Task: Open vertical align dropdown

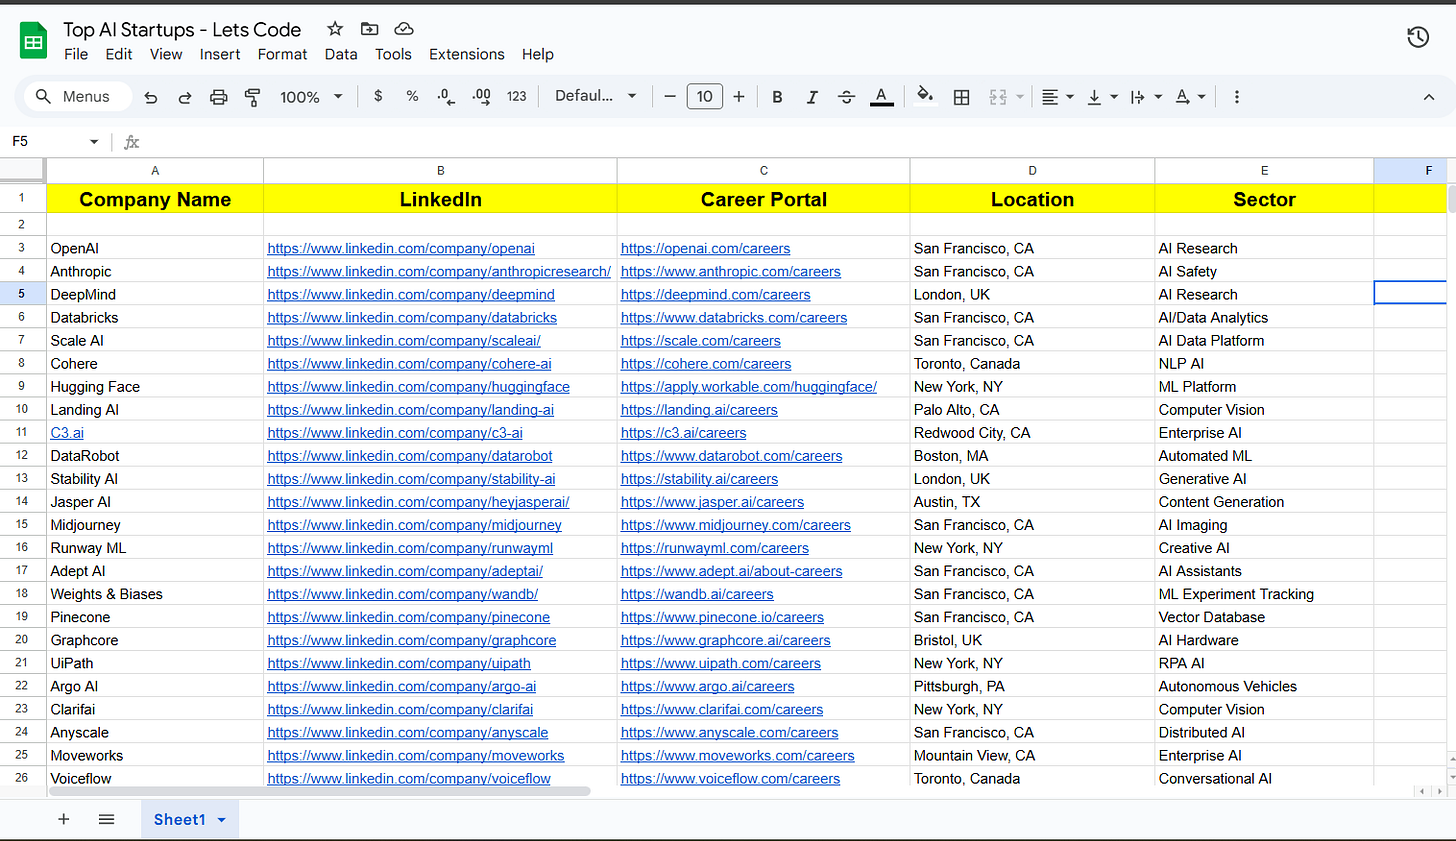Action: click(x=1102, y=97)
